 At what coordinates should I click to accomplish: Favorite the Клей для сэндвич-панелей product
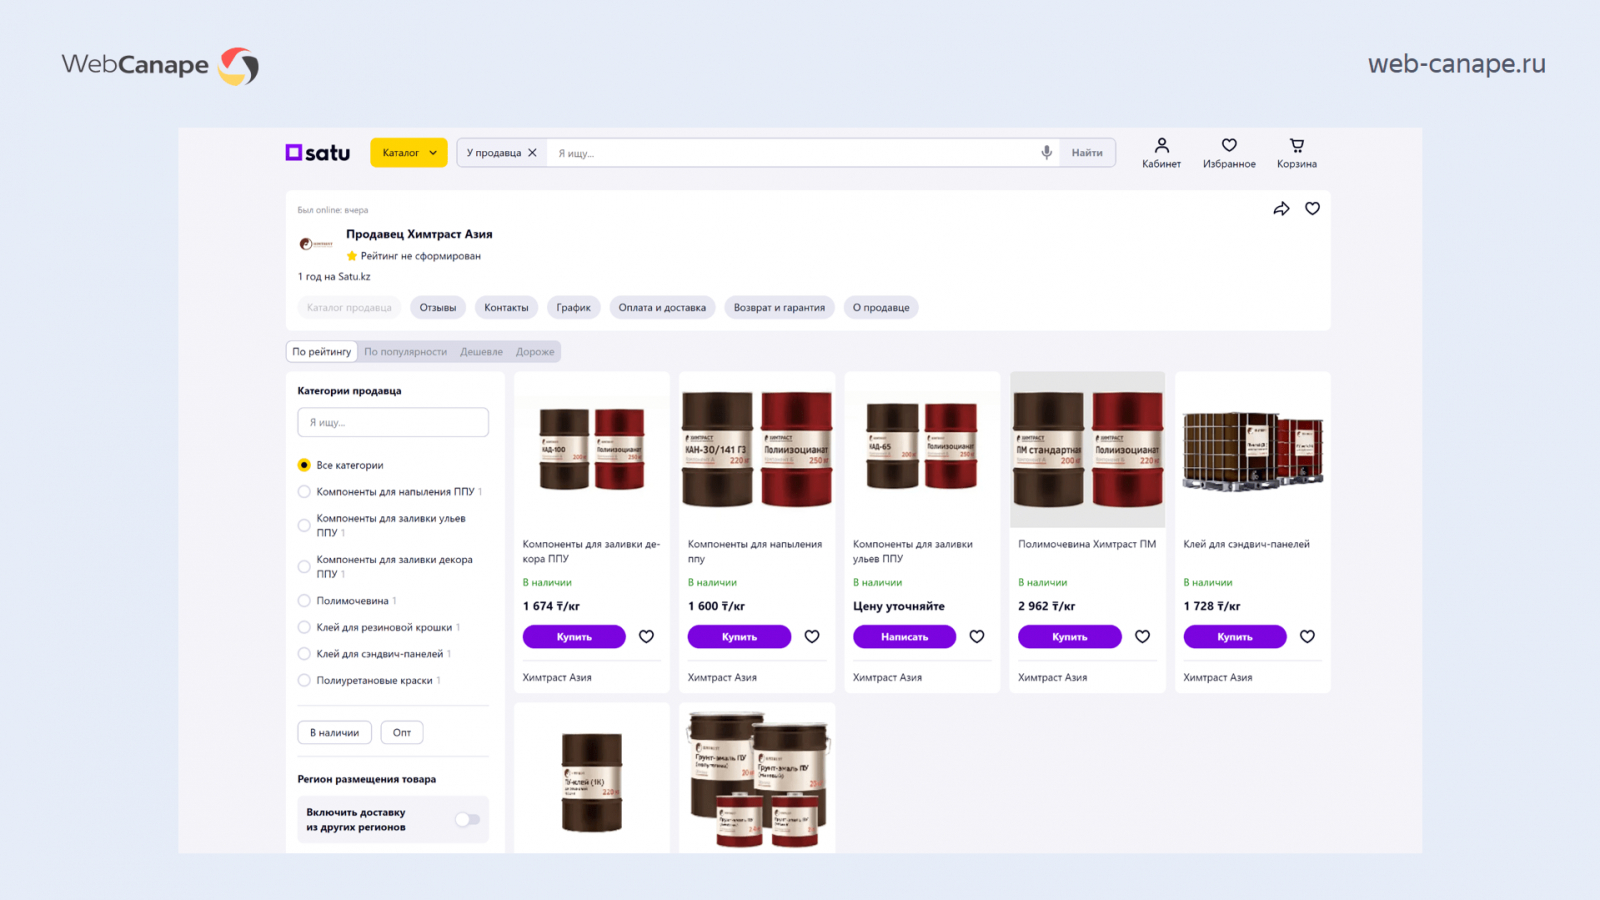point(1307,637)
